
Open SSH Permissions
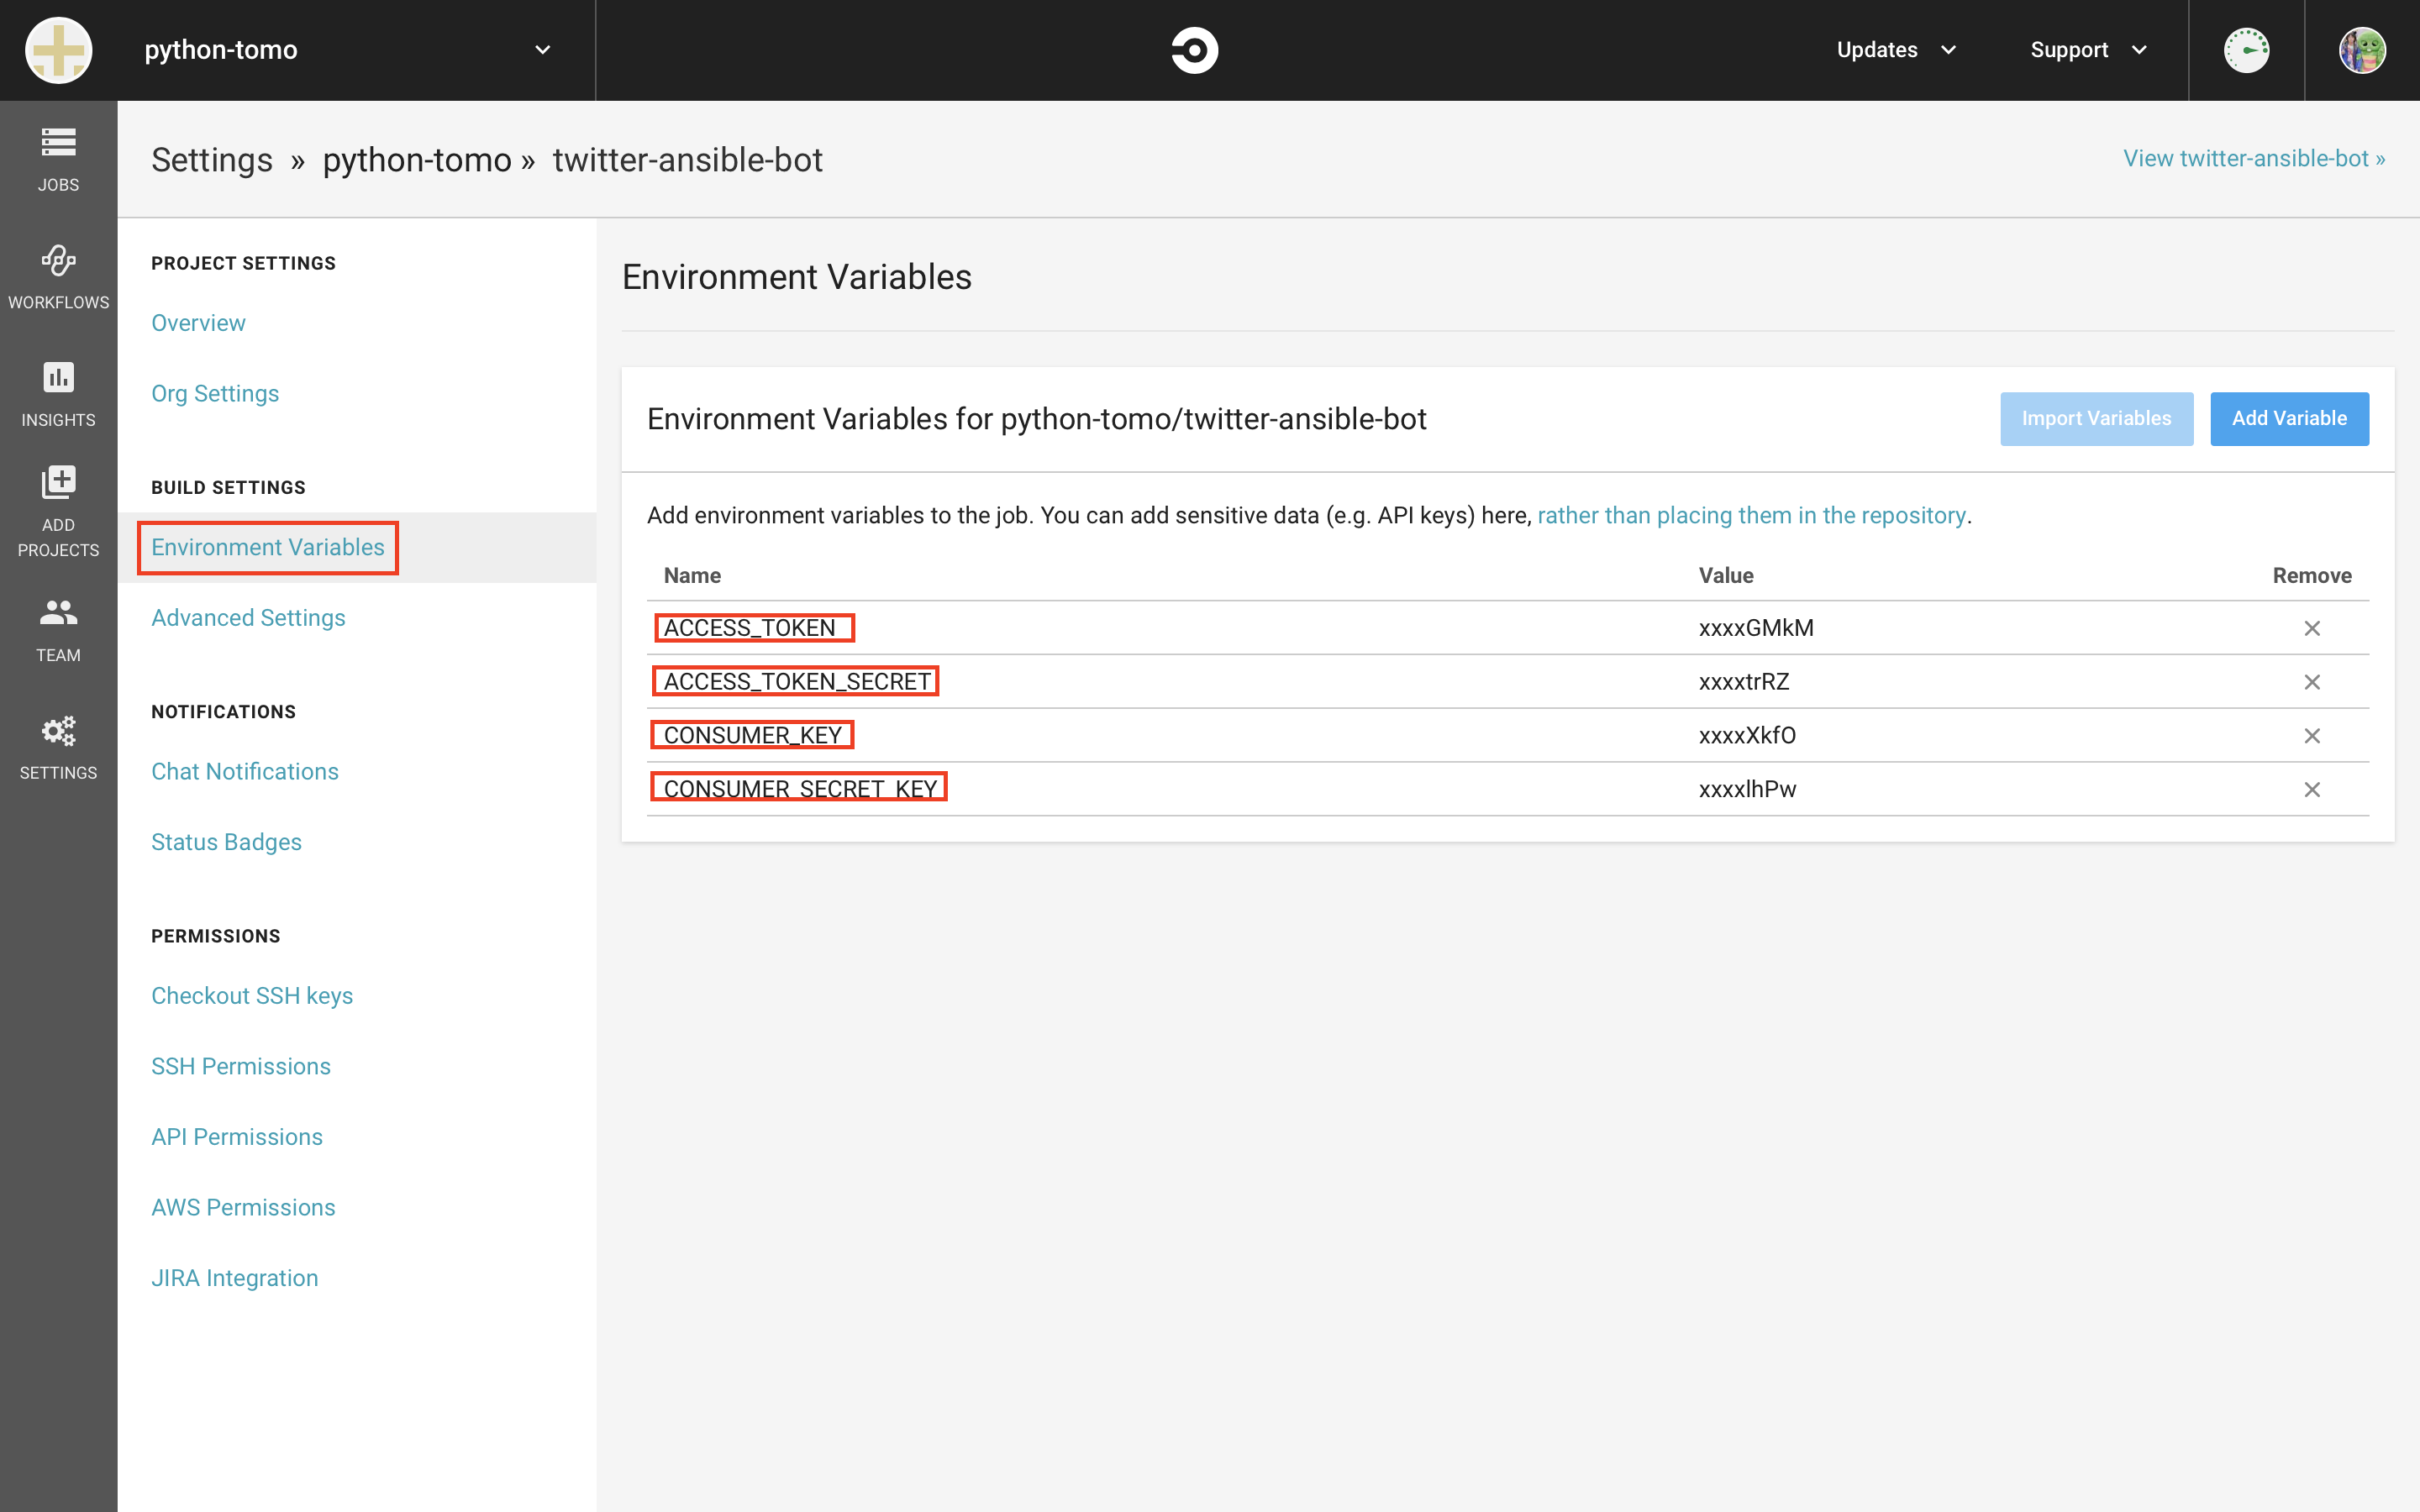coord(241,1066)
